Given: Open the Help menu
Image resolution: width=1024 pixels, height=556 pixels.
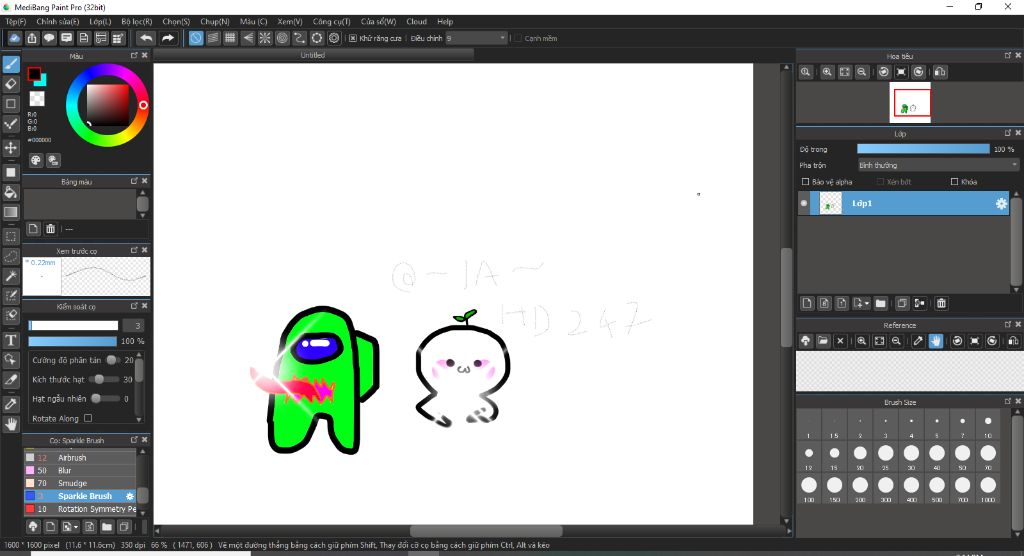Looking at the screenshot, I should [x=445, y=22].
